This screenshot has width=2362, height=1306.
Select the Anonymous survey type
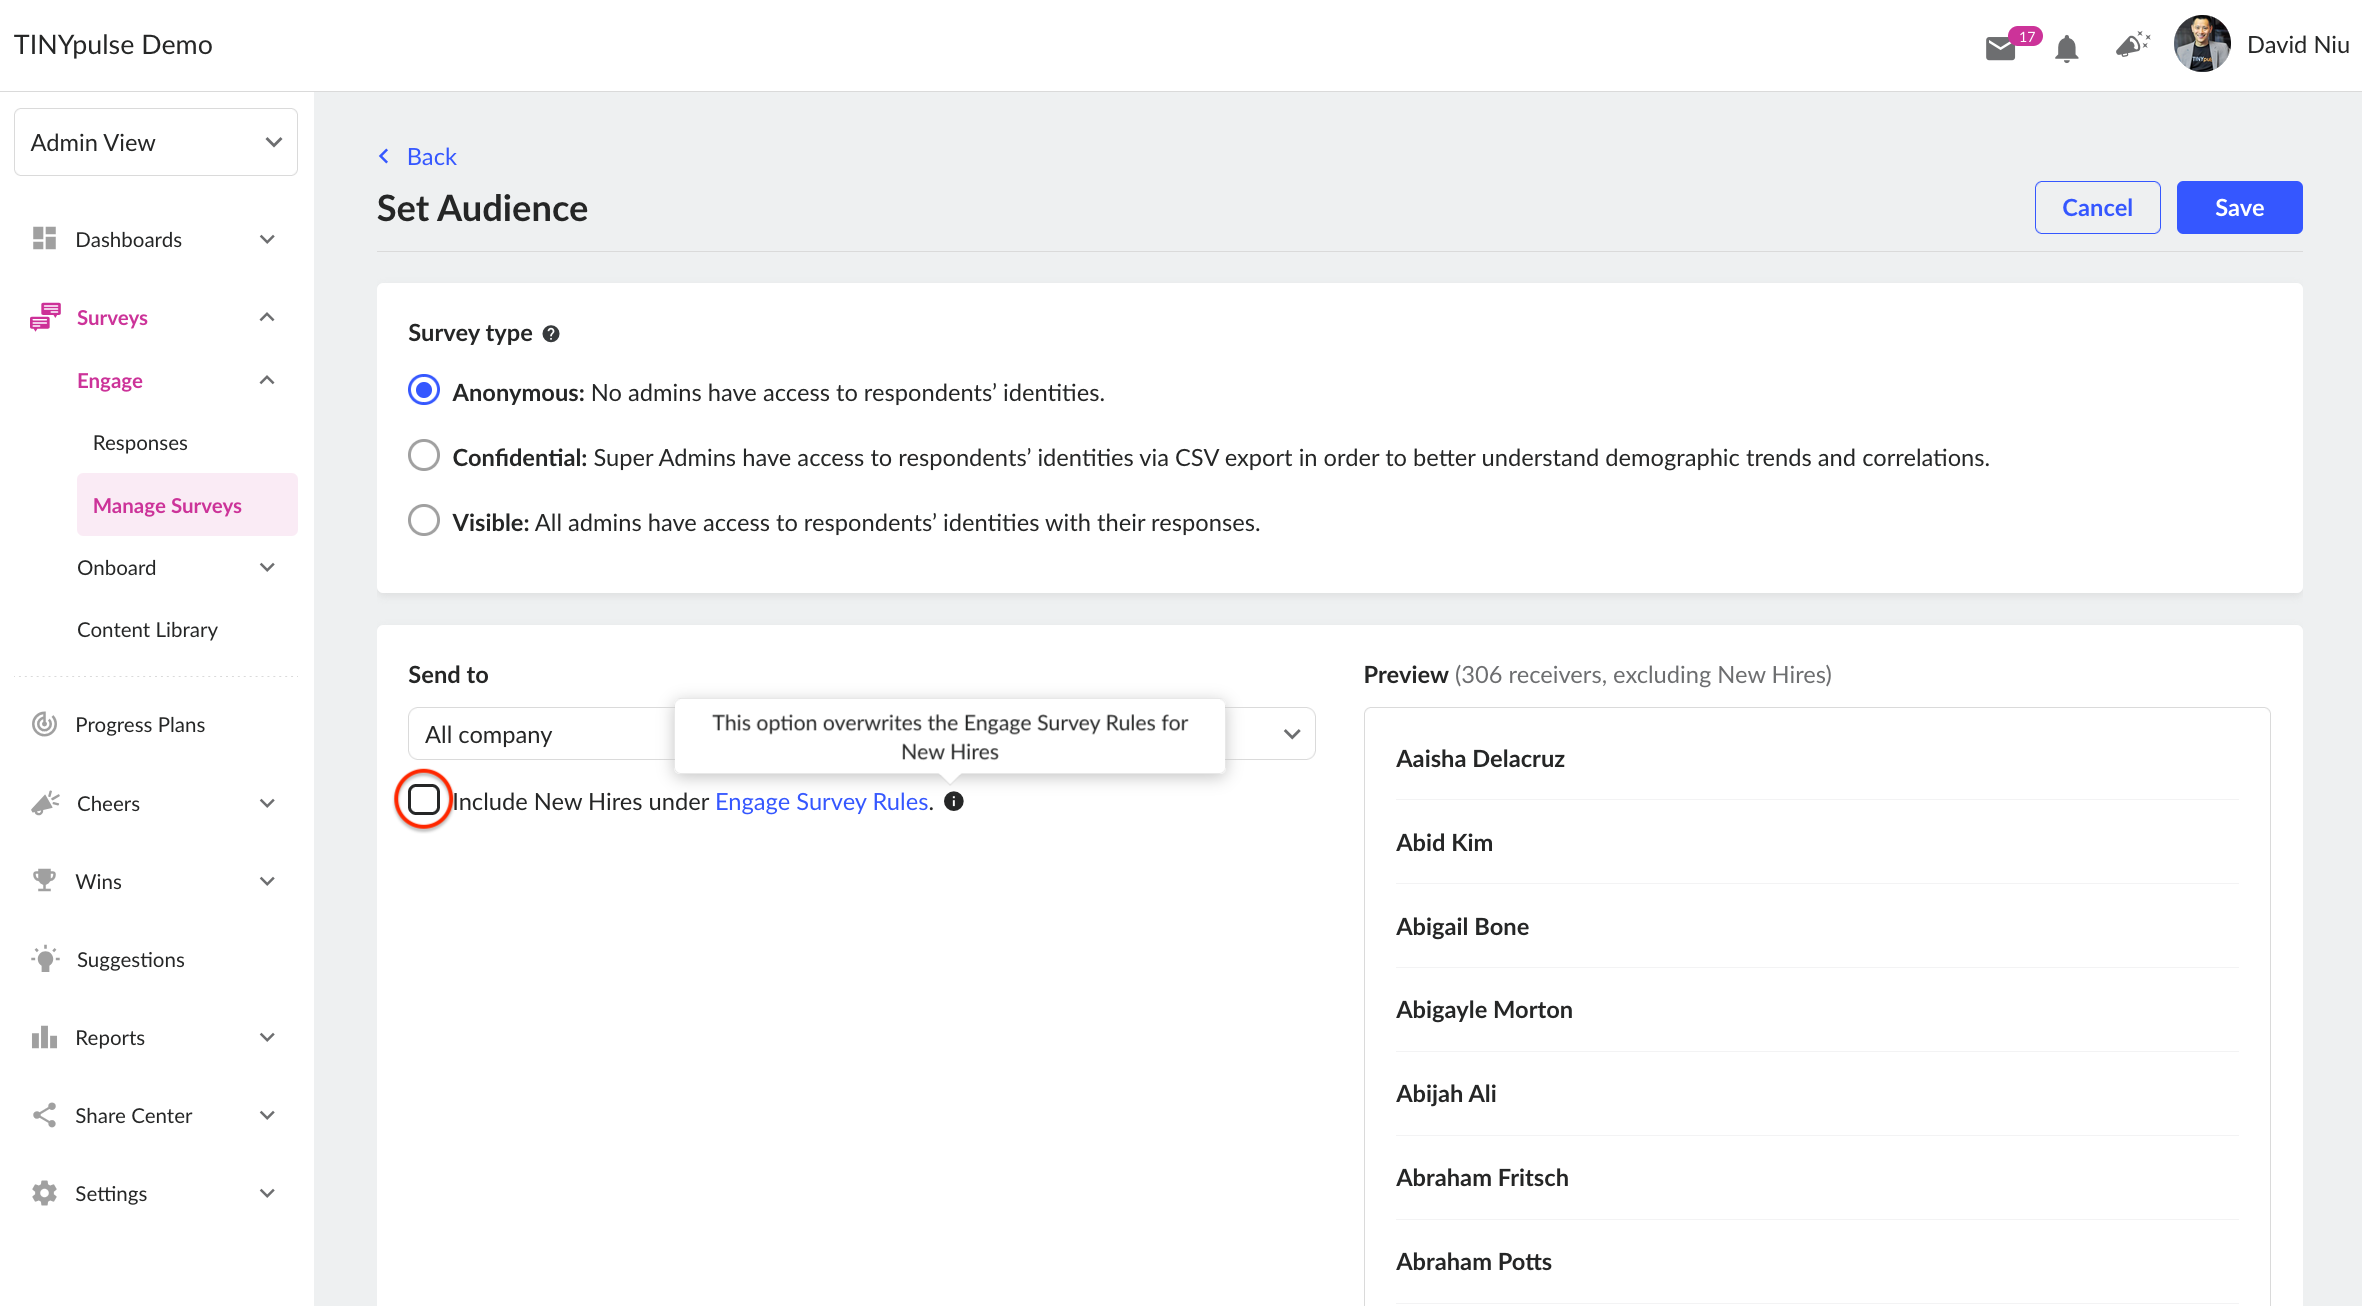coord(424,390)
